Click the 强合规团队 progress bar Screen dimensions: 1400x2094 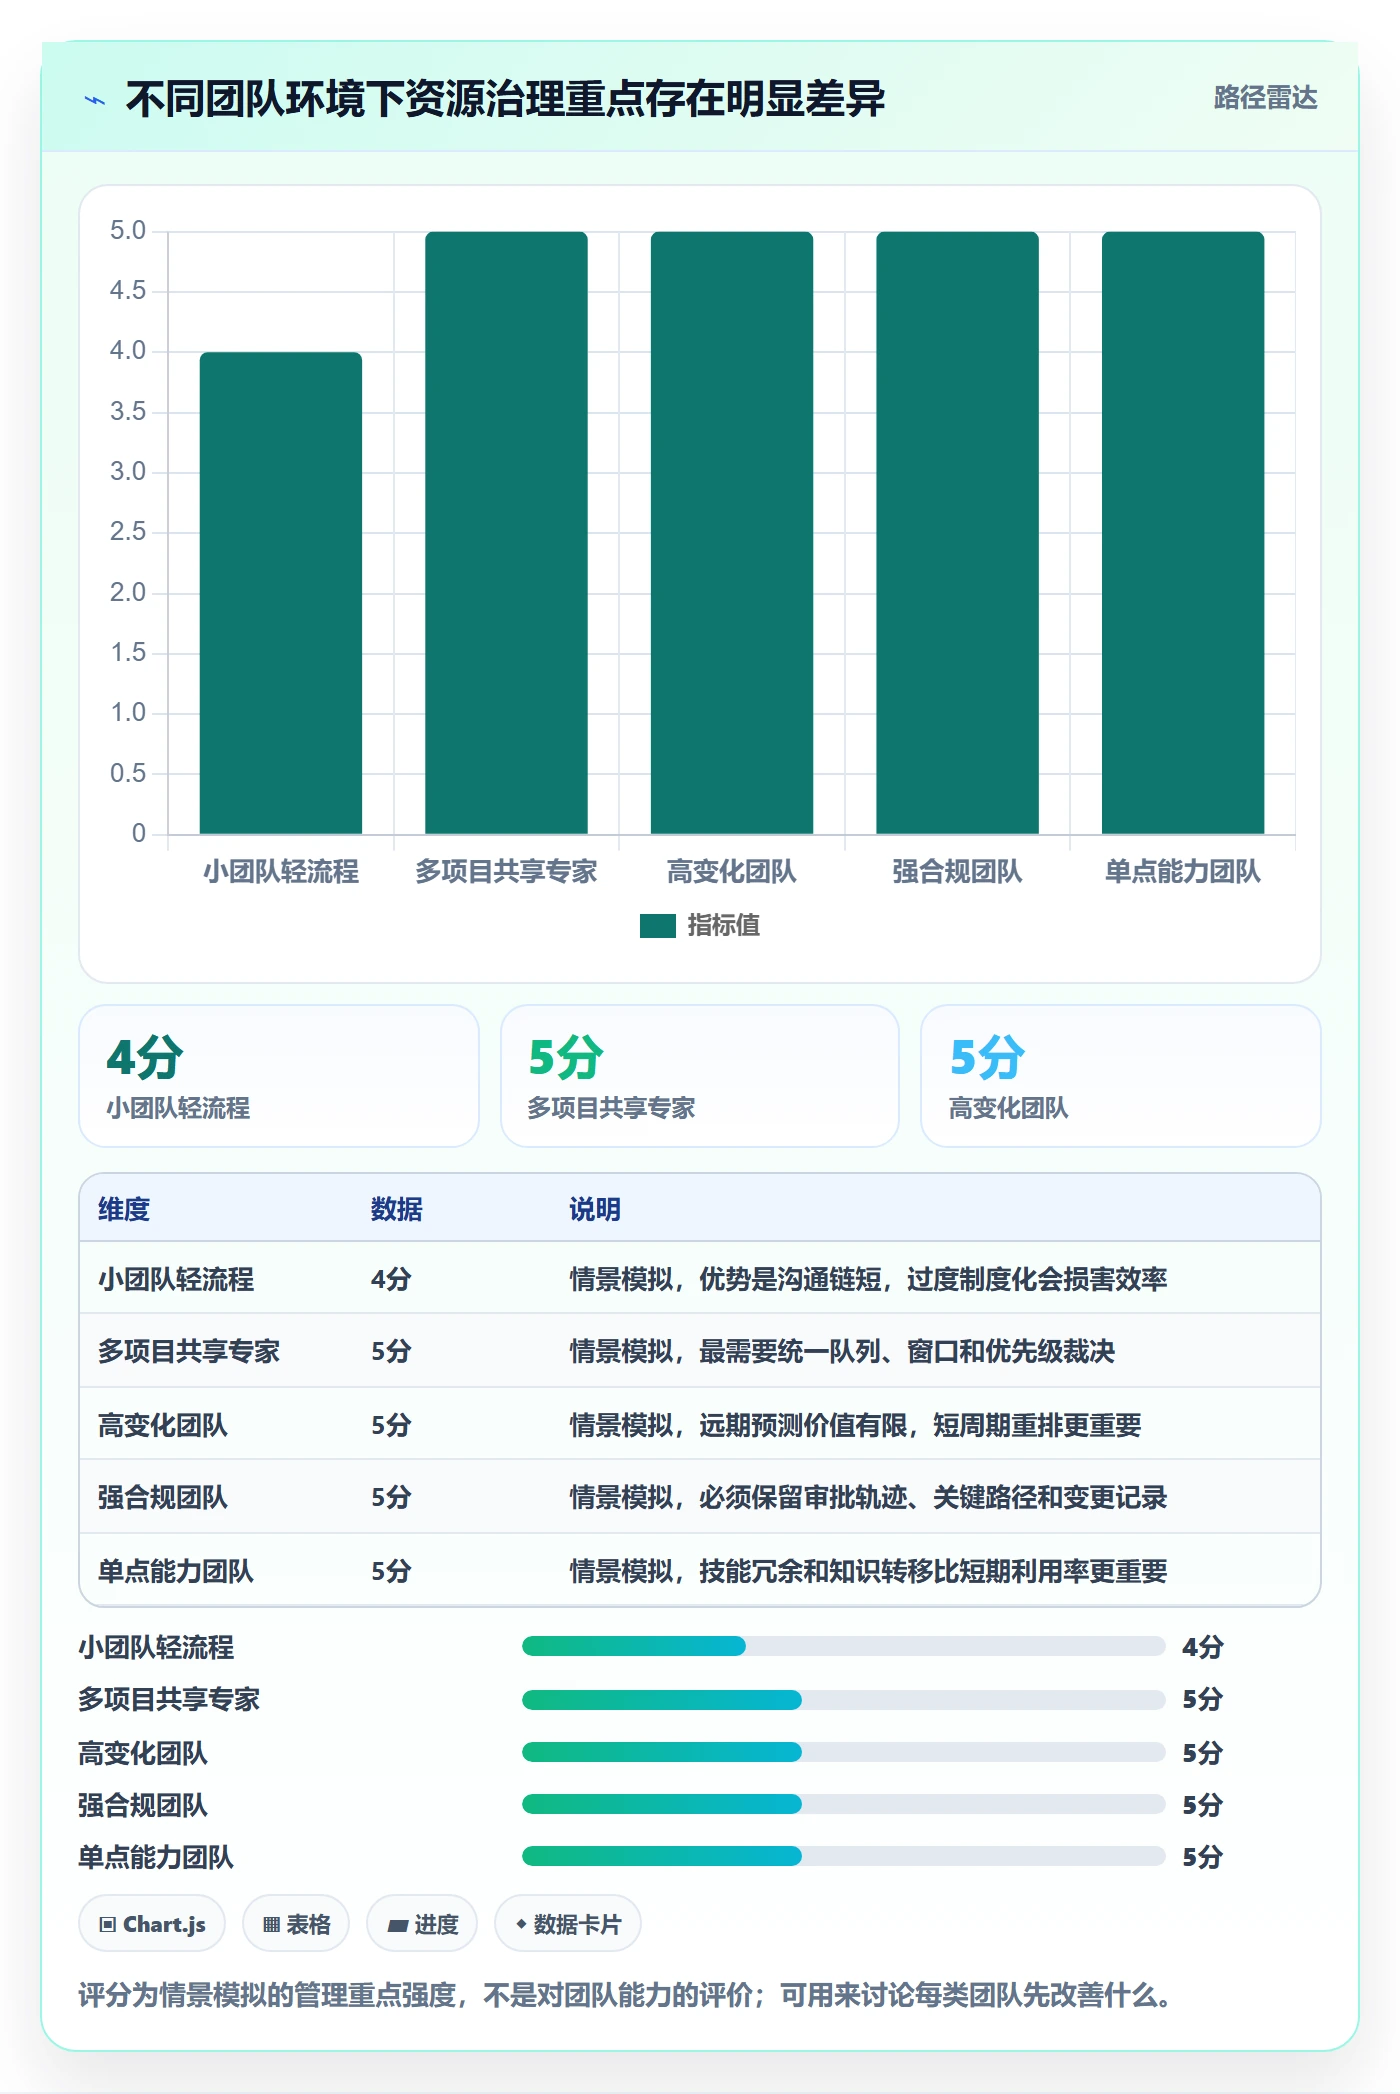pos(844,1804)
